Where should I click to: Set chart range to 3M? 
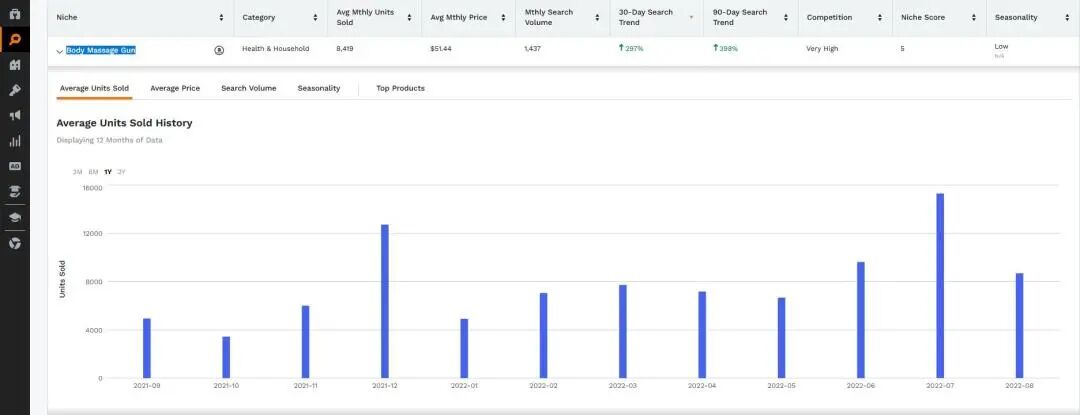coord(77,172)
